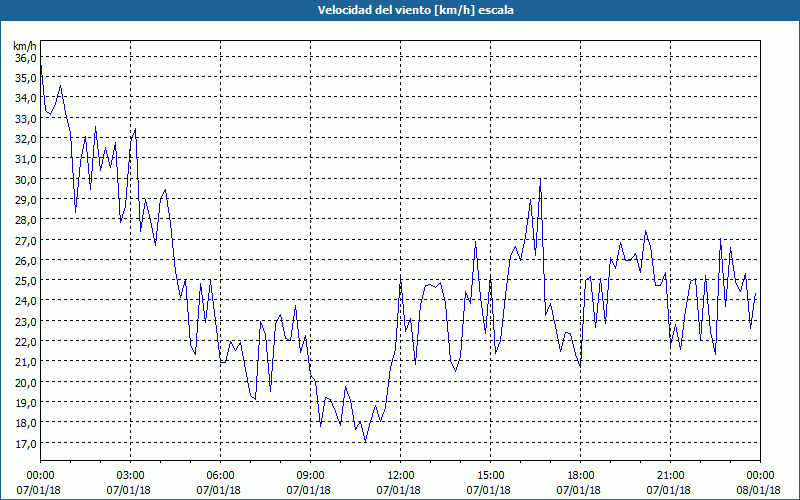Select the '35,0' y-axis value
This screenshot has width=800, height=500.
[26, 79]
